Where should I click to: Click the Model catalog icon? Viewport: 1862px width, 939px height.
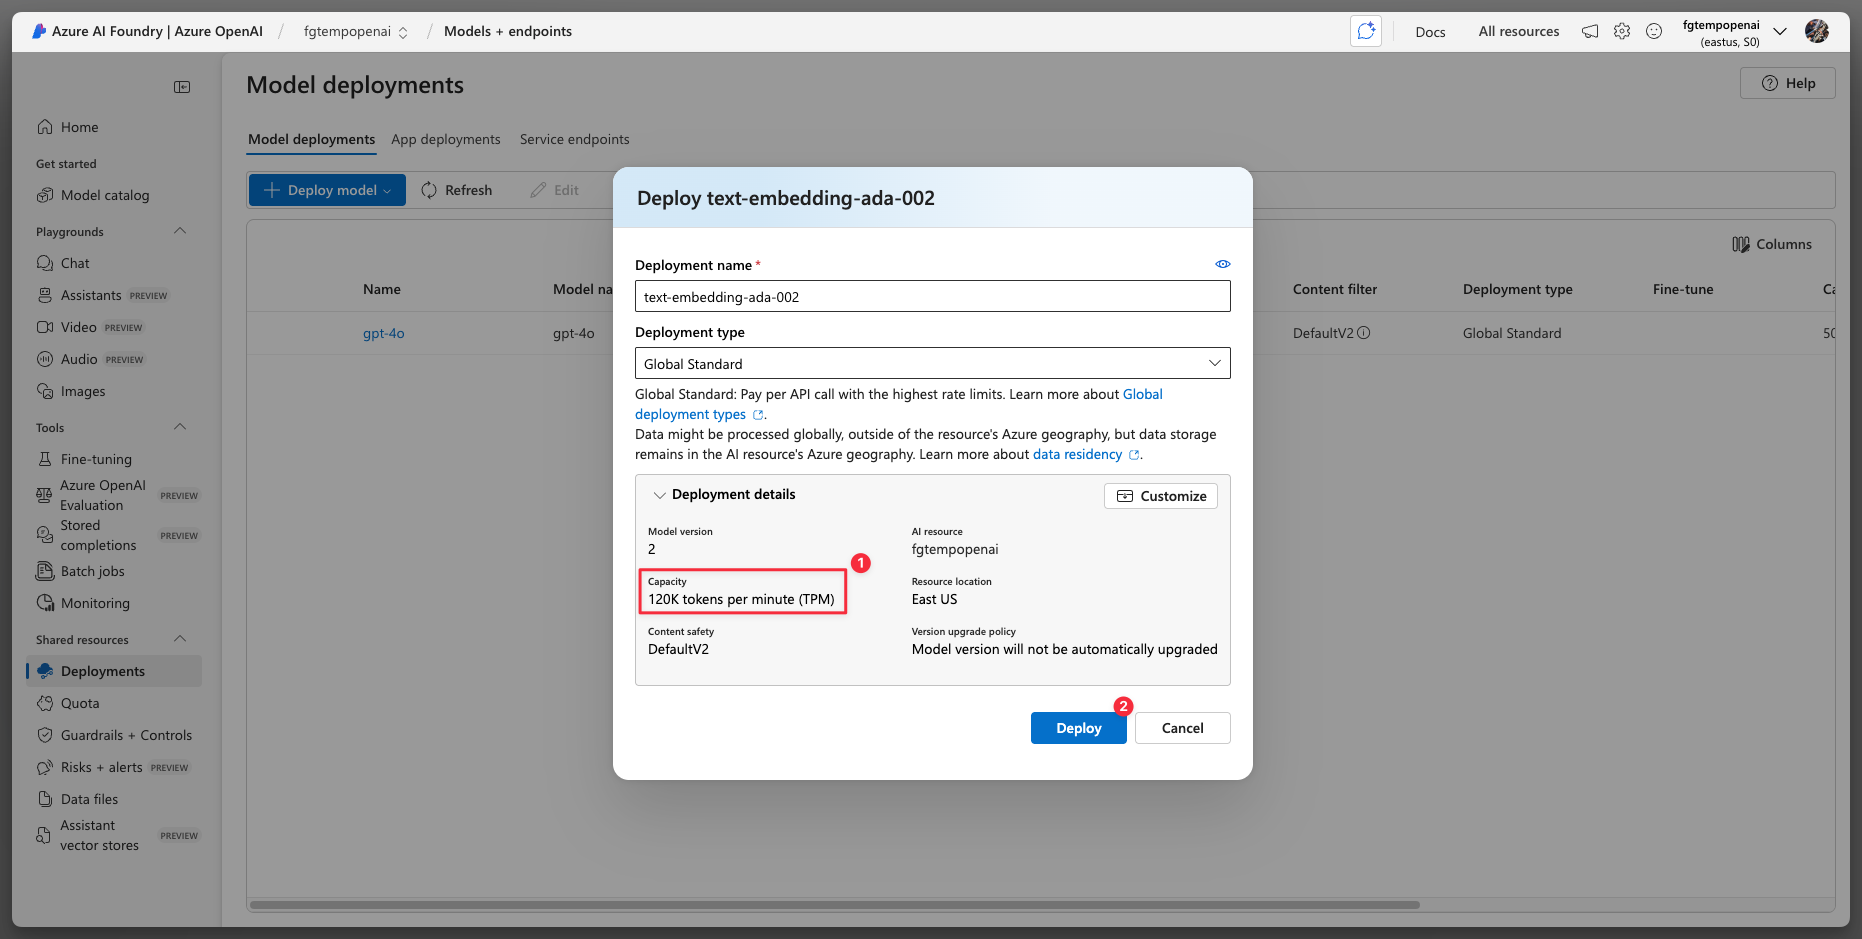(x=45, y=195)
